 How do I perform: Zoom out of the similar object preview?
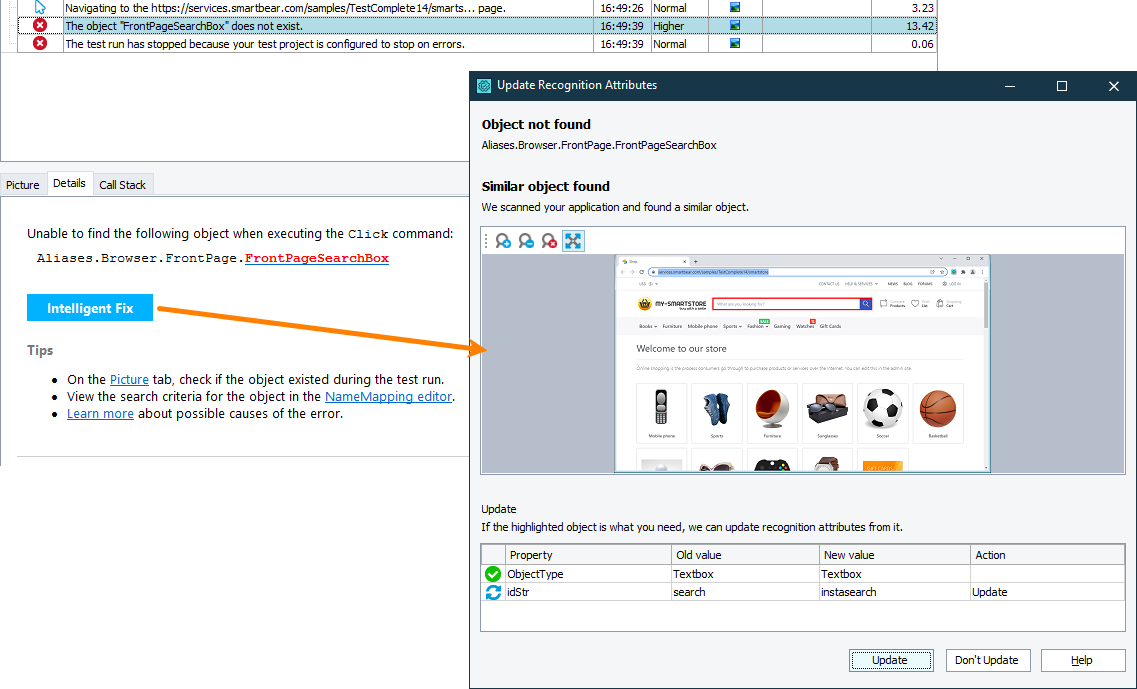pyautogui.click(x=526, y=241)
